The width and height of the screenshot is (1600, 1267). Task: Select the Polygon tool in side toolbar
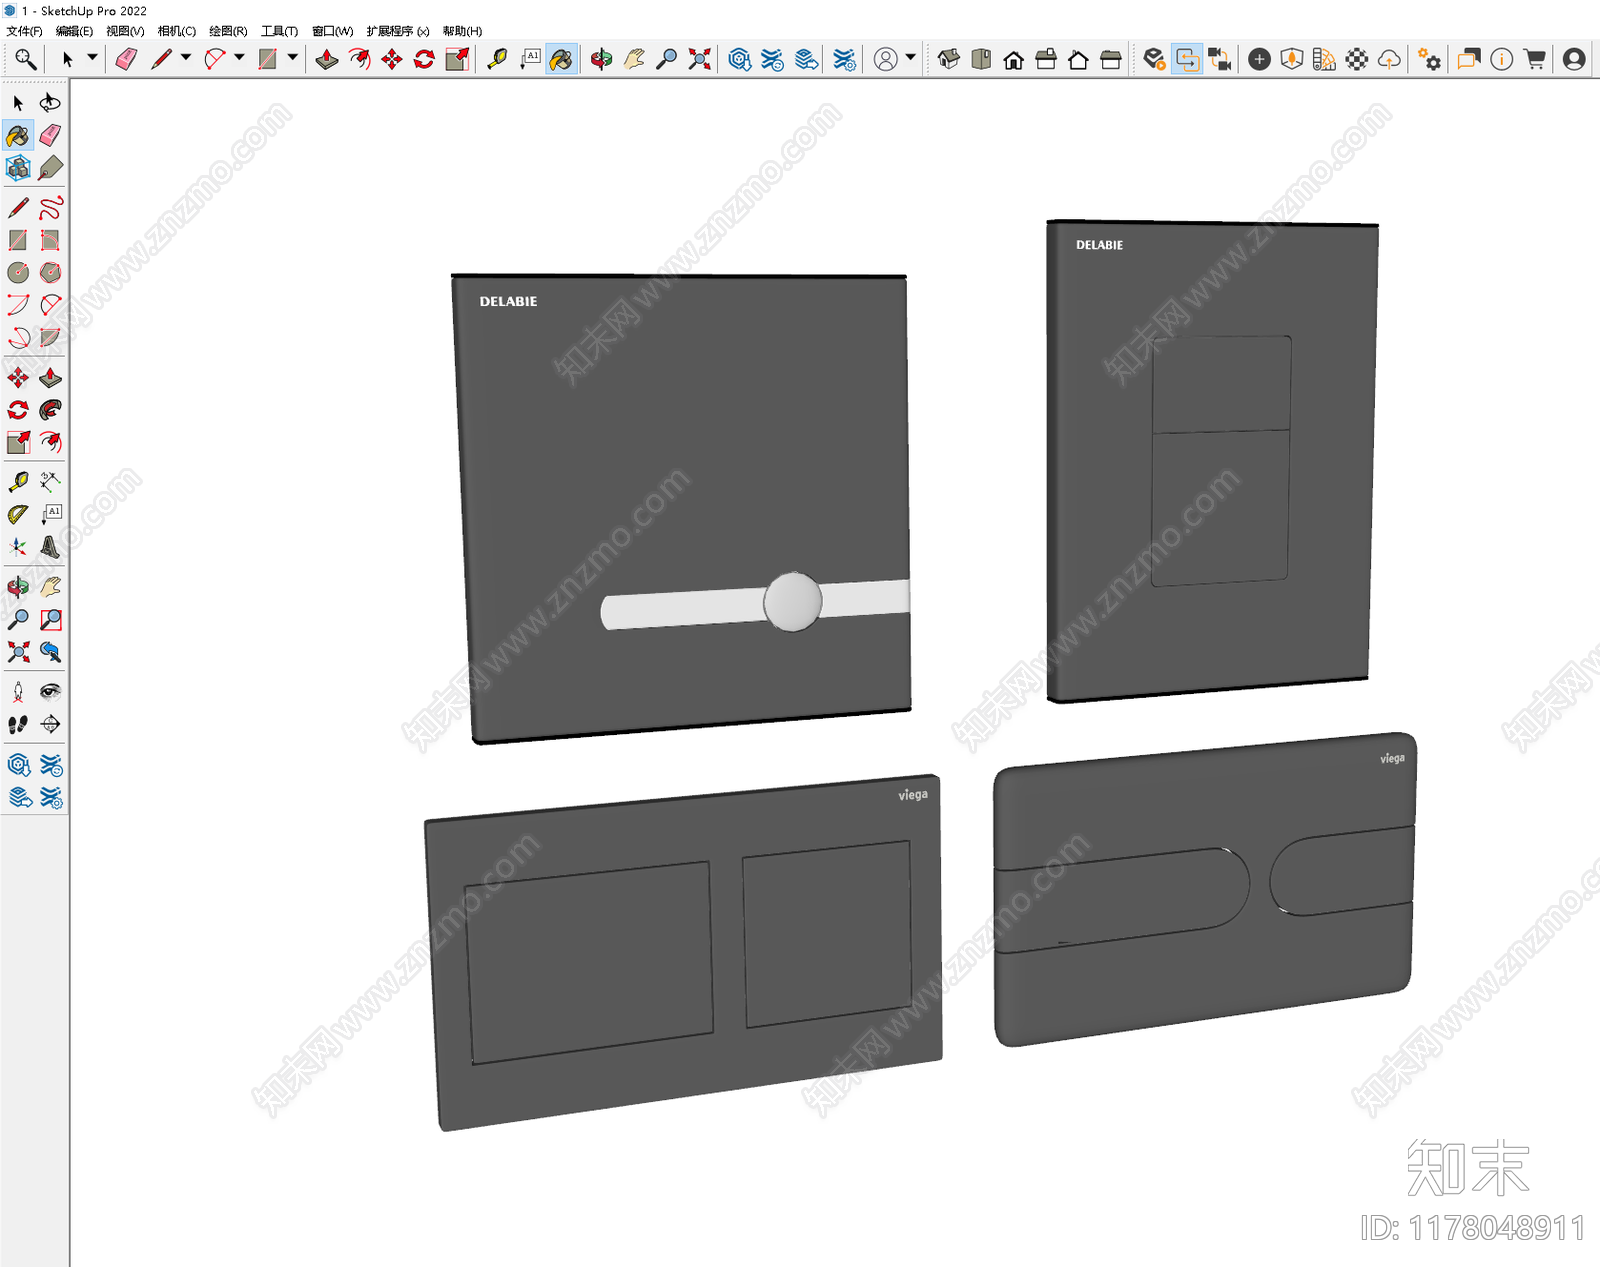tap(50, 272)
